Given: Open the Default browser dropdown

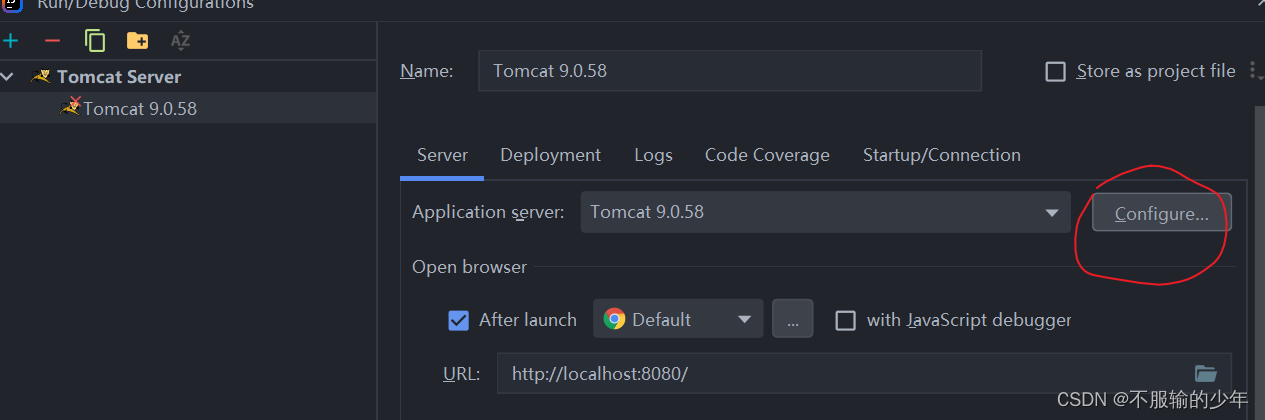Looking at the screenshot, I should tap(678, 319).
